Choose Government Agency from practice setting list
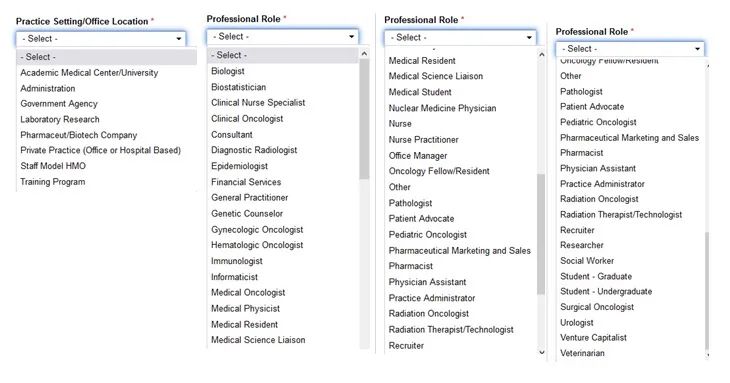730x383 pixels. click(x=59, y=104)
